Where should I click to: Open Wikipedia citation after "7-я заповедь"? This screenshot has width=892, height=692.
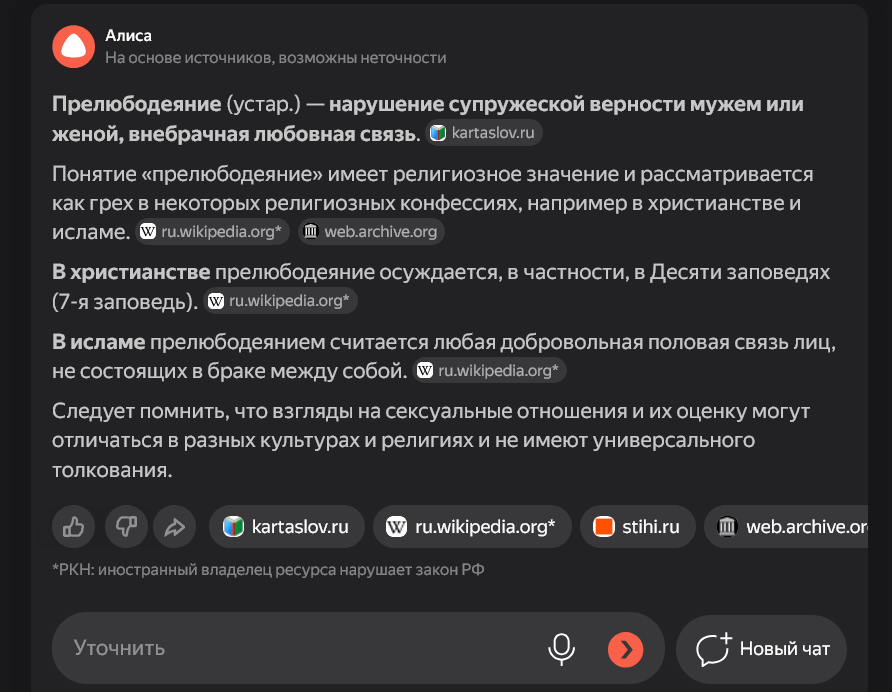tap(281, 300)
